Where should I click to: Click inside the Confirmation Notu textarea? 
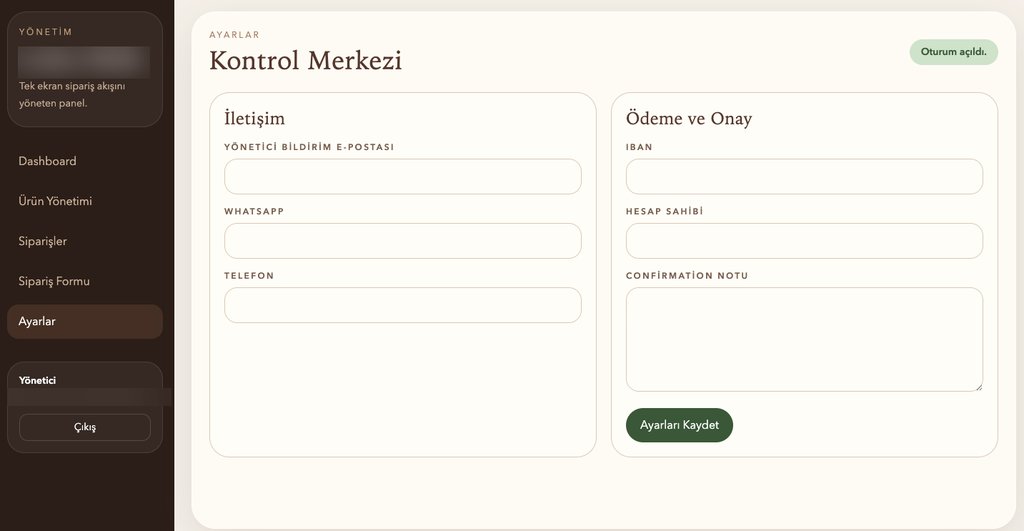(804, 339)
